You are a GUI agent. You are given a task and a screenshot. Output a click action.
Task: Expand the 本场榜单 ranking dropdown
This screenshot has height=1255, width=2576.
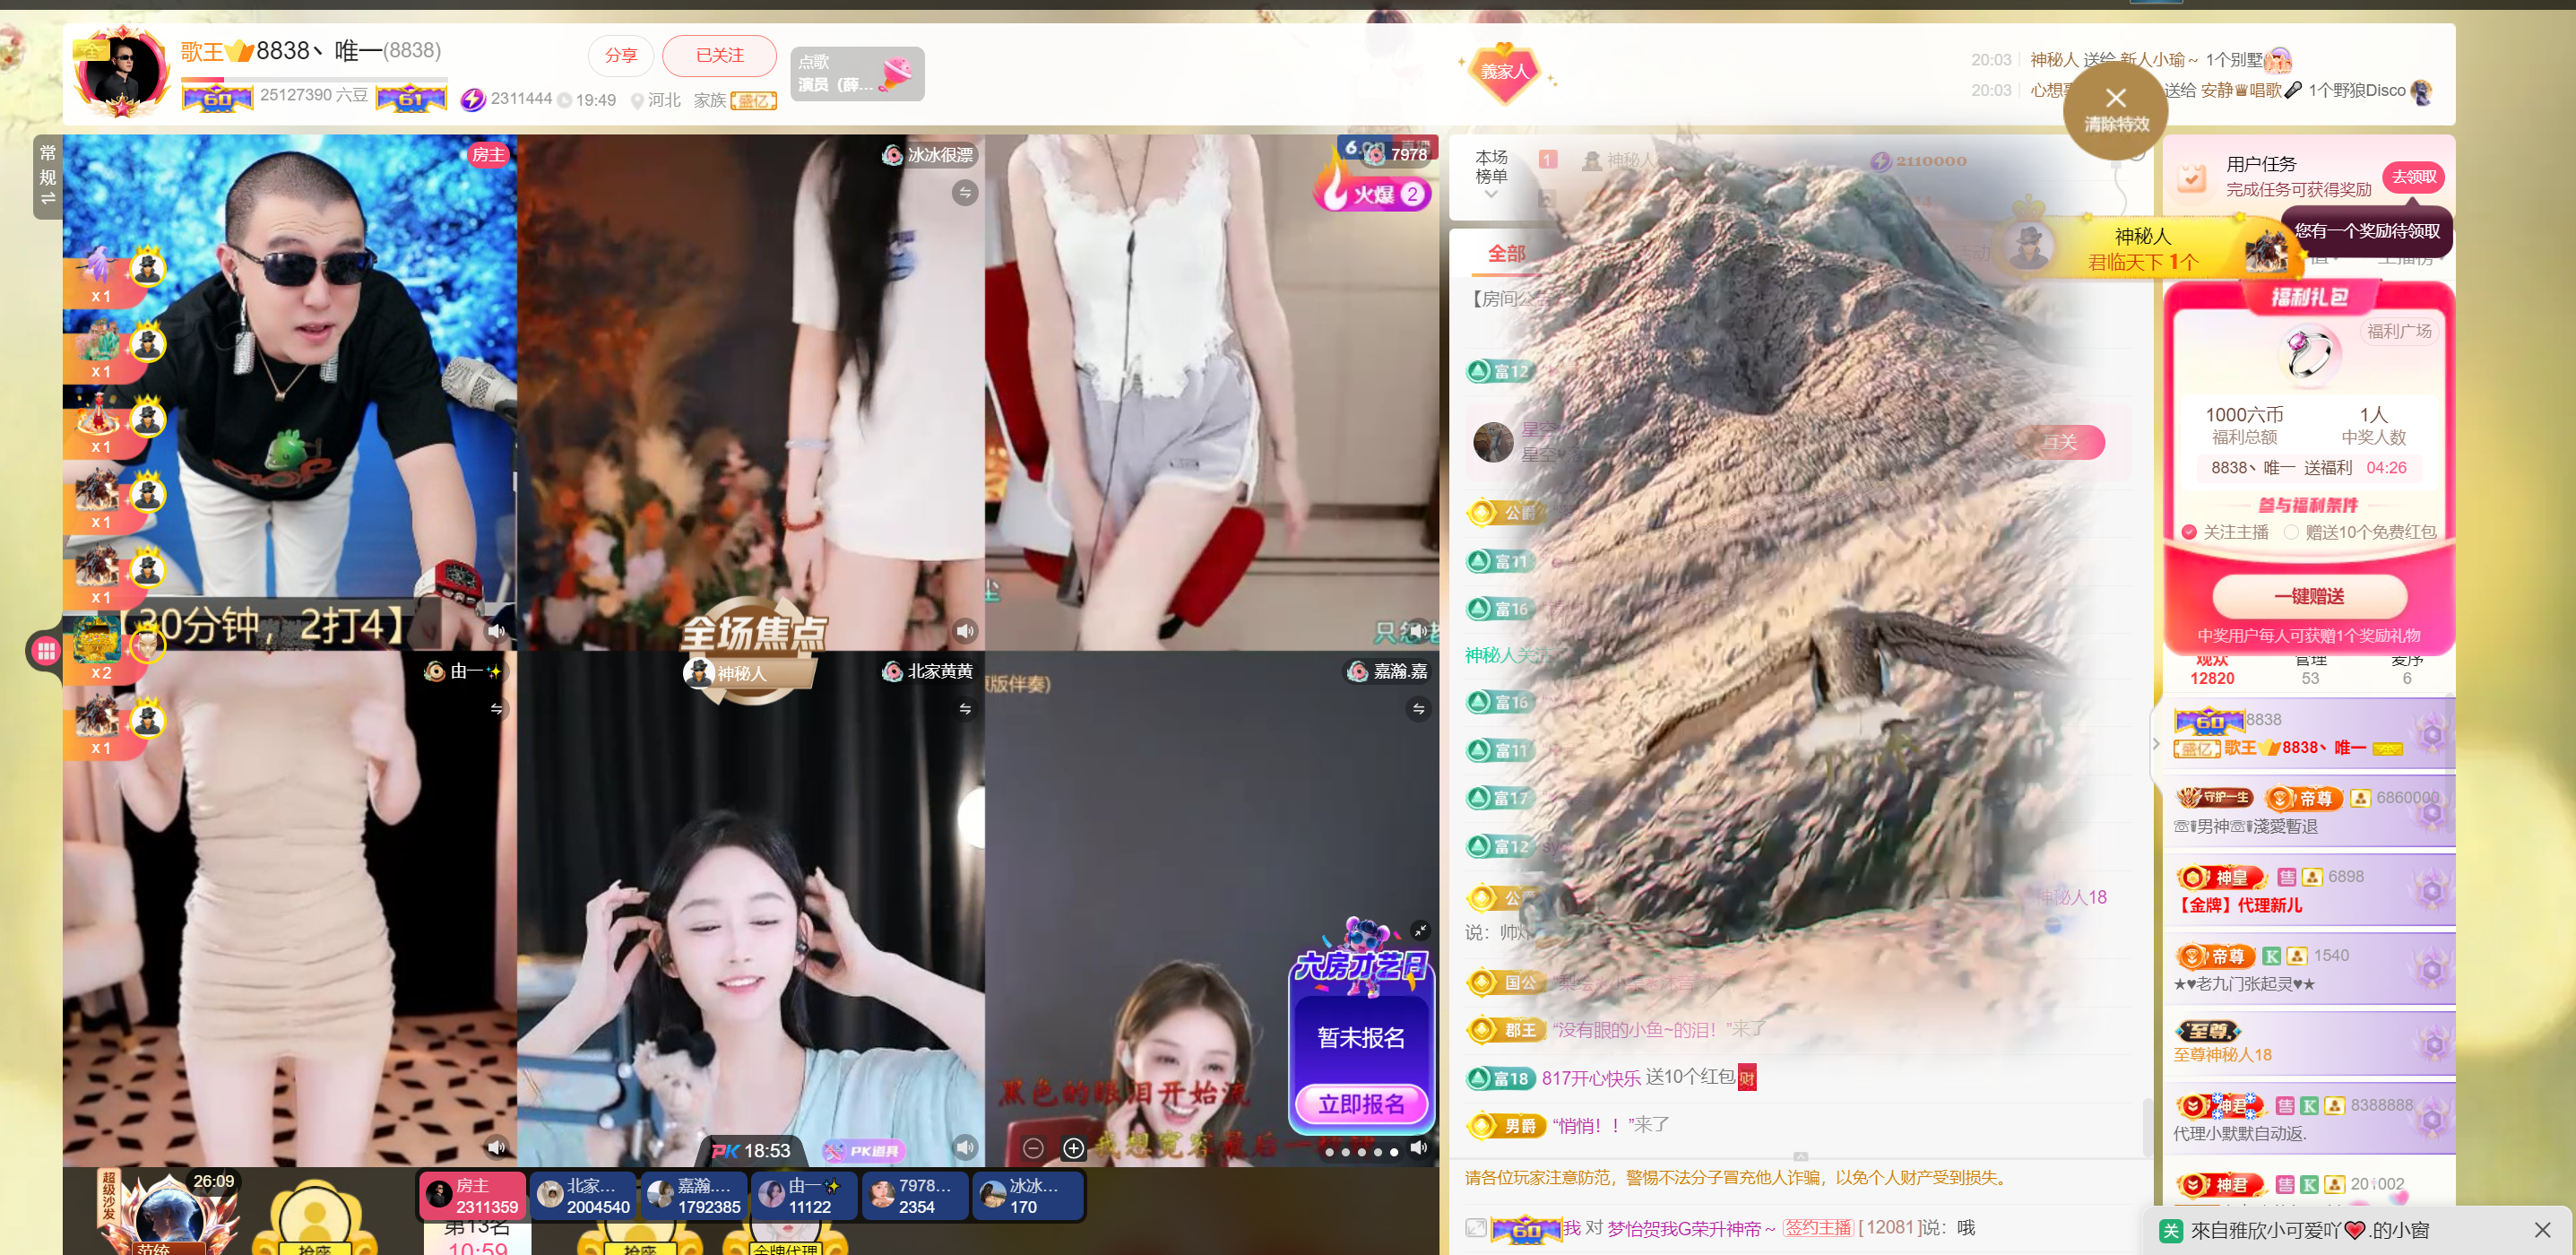click(x=1491, y=174)
